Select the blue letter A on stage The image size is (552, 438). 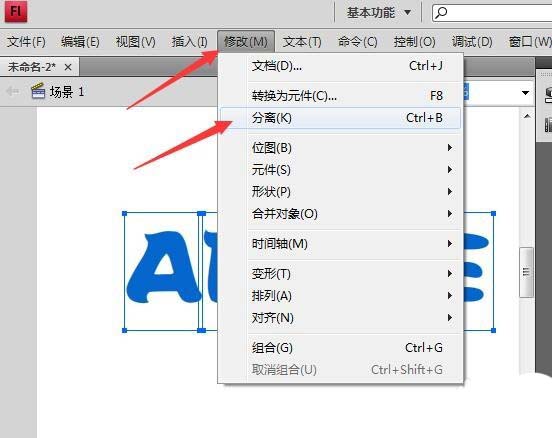pos(164,268)
